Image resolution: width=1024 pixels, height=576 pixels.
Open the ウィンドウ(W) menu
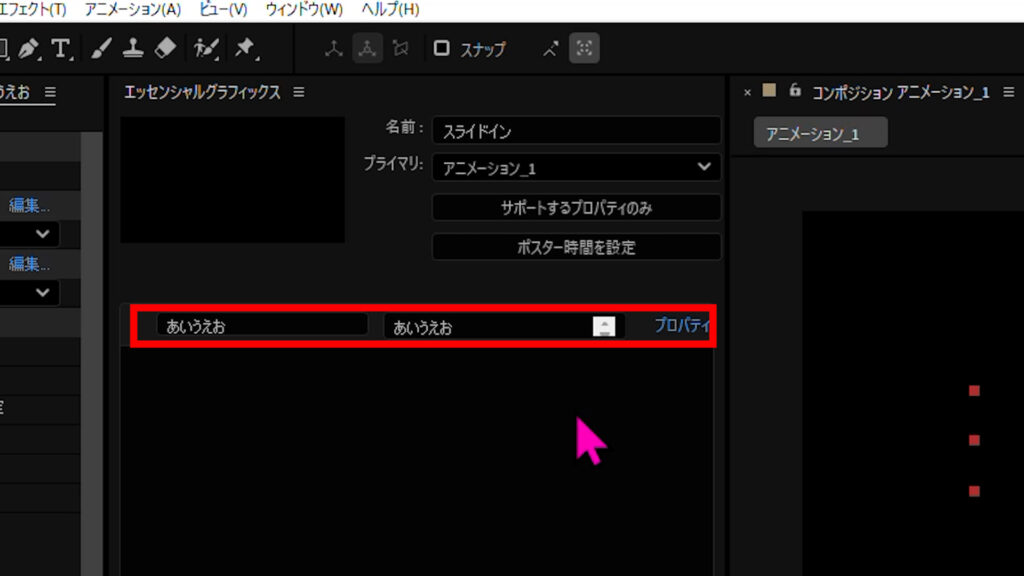(x=304, y=9)
